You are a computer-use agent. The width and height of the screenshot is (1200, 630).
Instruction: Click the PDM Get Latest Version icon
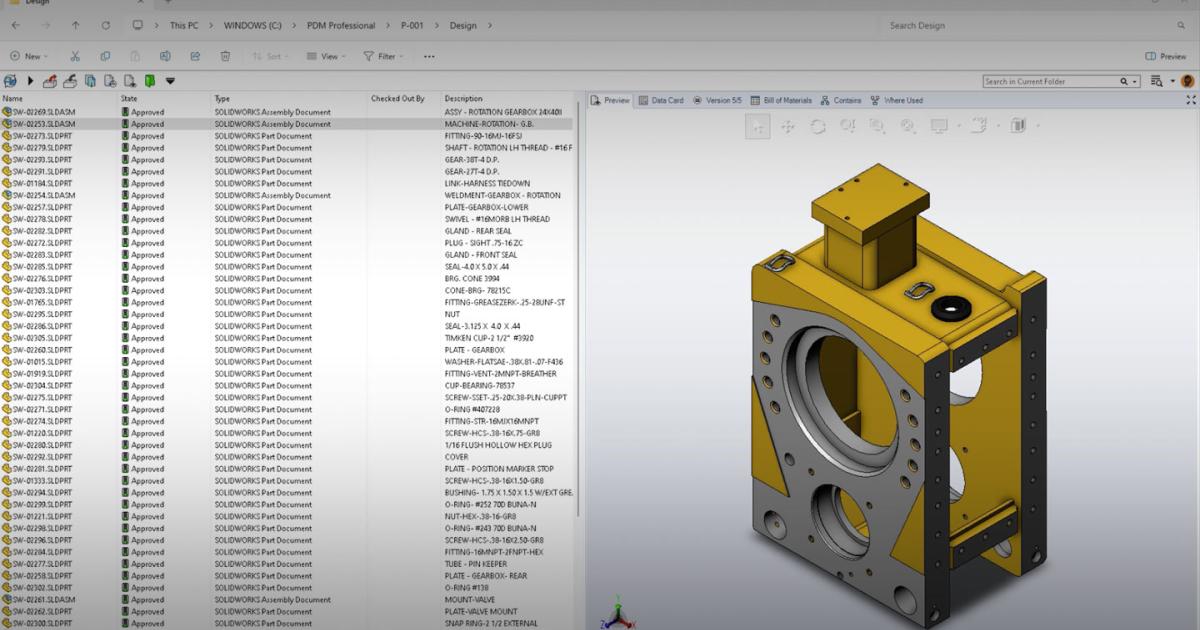(x=90, y=81)
